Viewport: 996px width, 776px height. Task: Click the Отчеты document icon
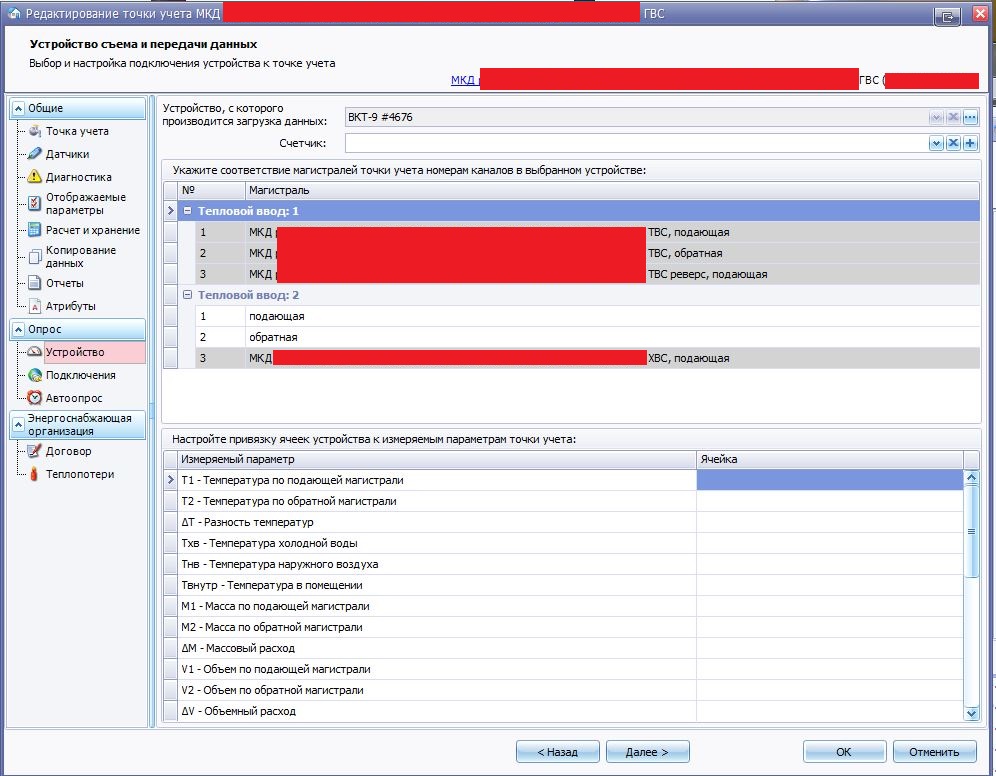click(35, 283)
